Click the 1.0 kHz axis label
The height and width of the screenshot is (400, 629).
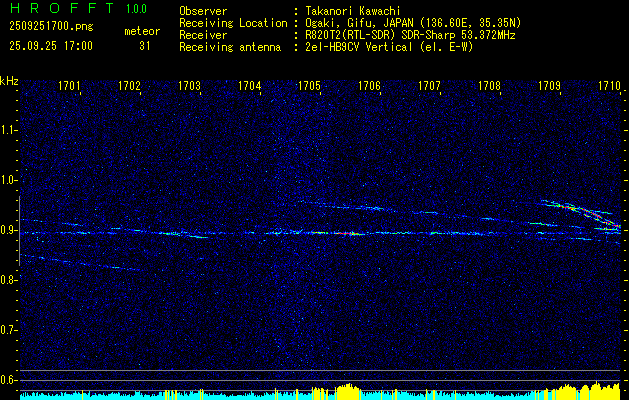7,180
